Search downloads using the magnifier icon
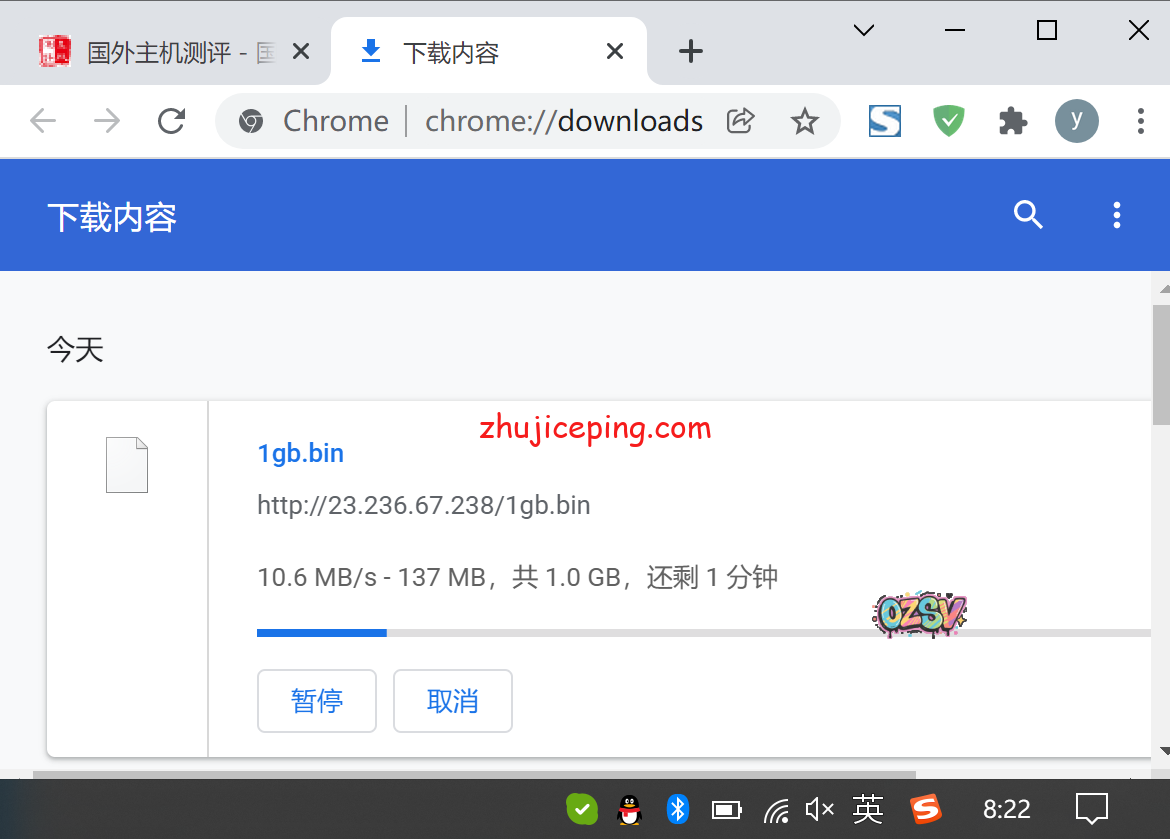The image size is (1170, 839). coord(1028,214)
